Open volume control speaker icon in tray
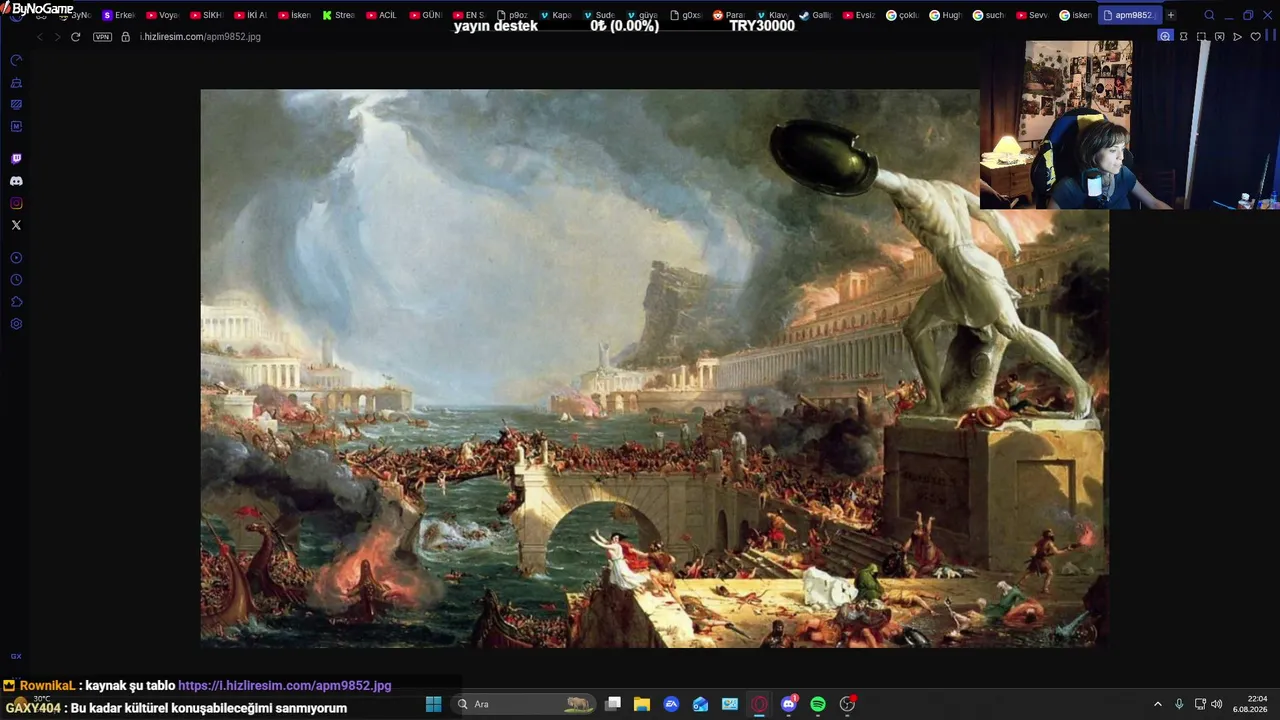 1216,704
